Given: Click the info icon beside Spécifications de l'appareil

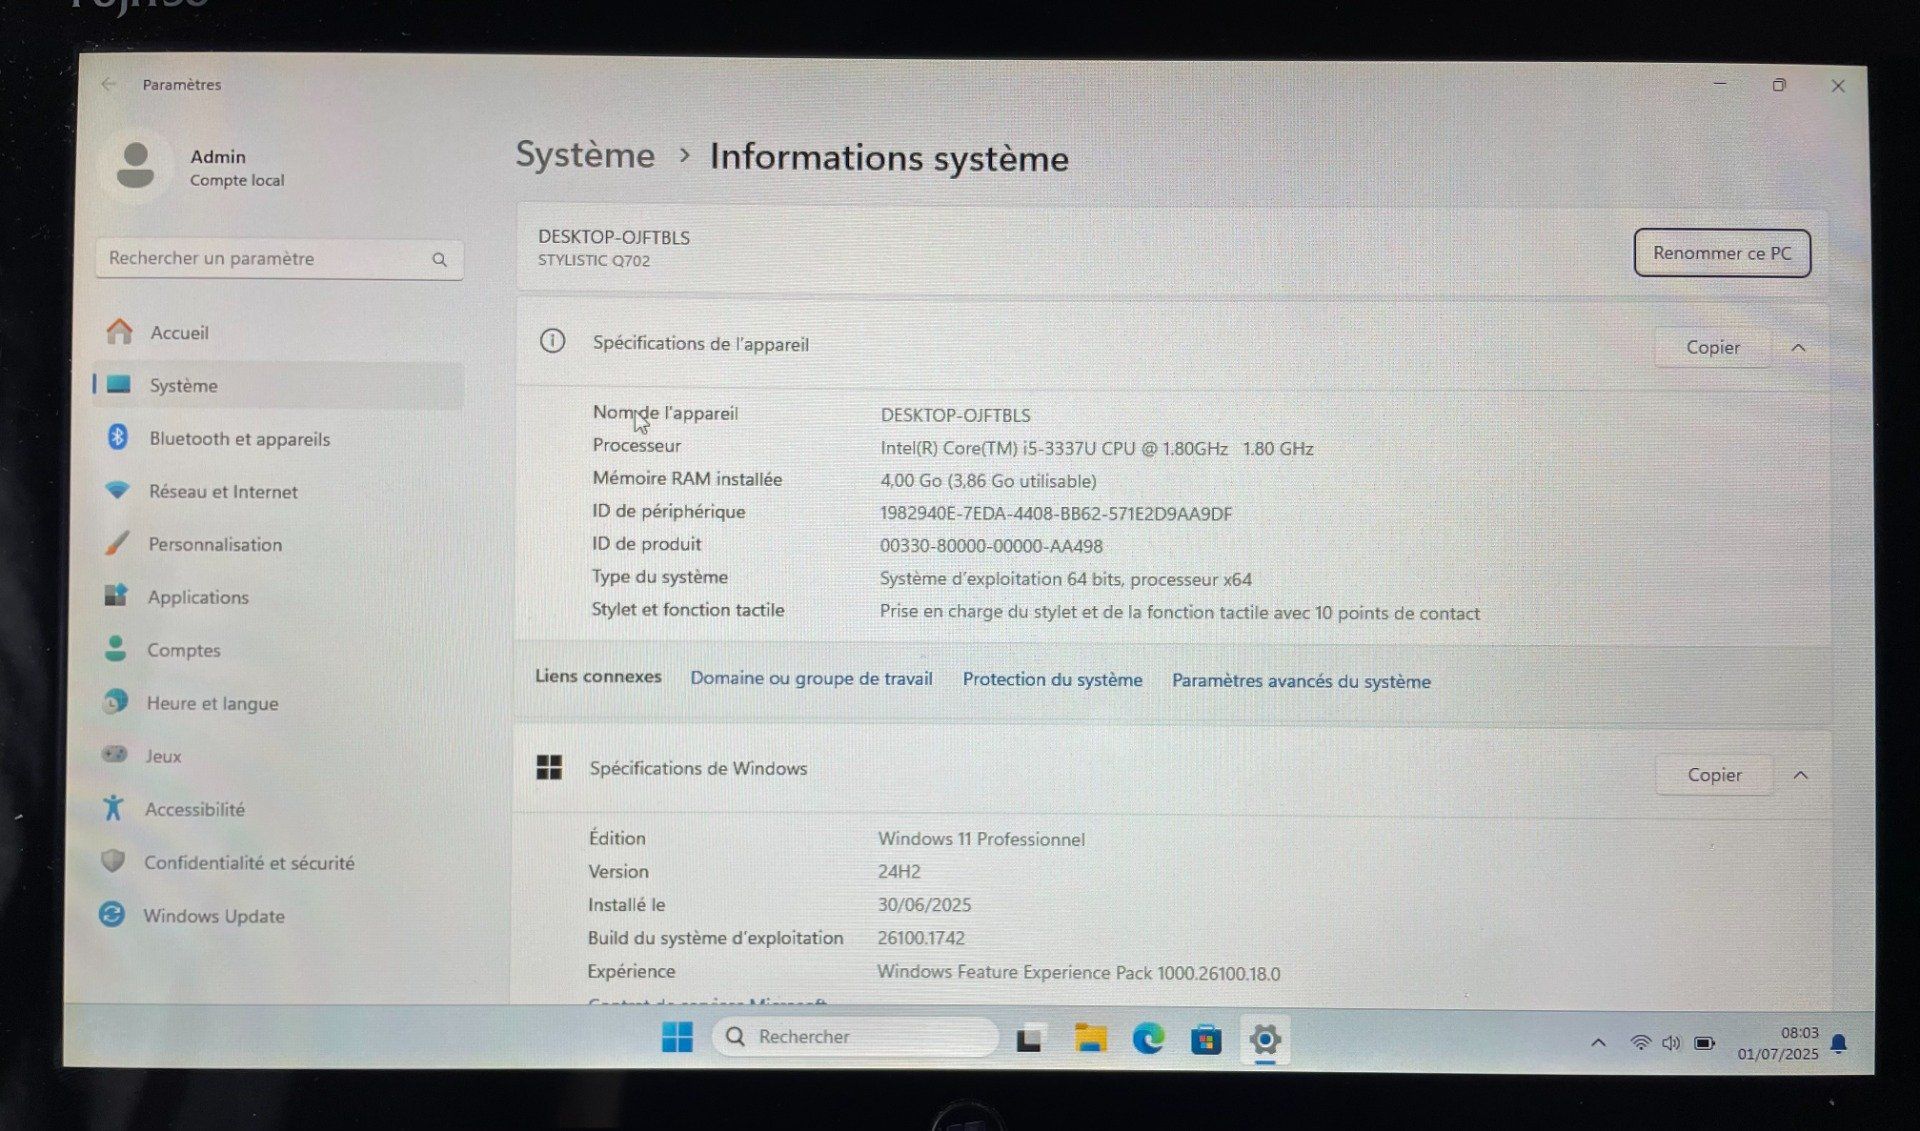Looking at the screenshot, I should (552, 341).
